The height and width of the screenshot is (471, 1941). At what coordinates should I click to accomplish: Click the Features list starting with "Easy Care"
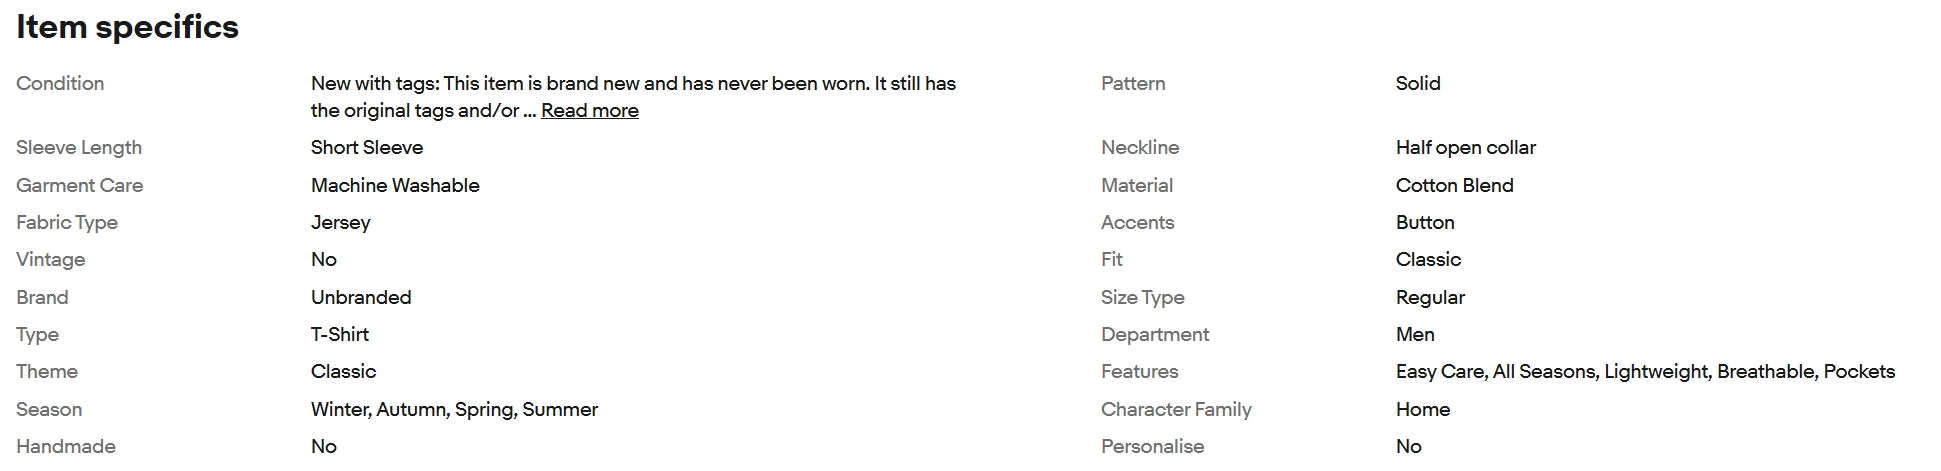pos(1644,372)
